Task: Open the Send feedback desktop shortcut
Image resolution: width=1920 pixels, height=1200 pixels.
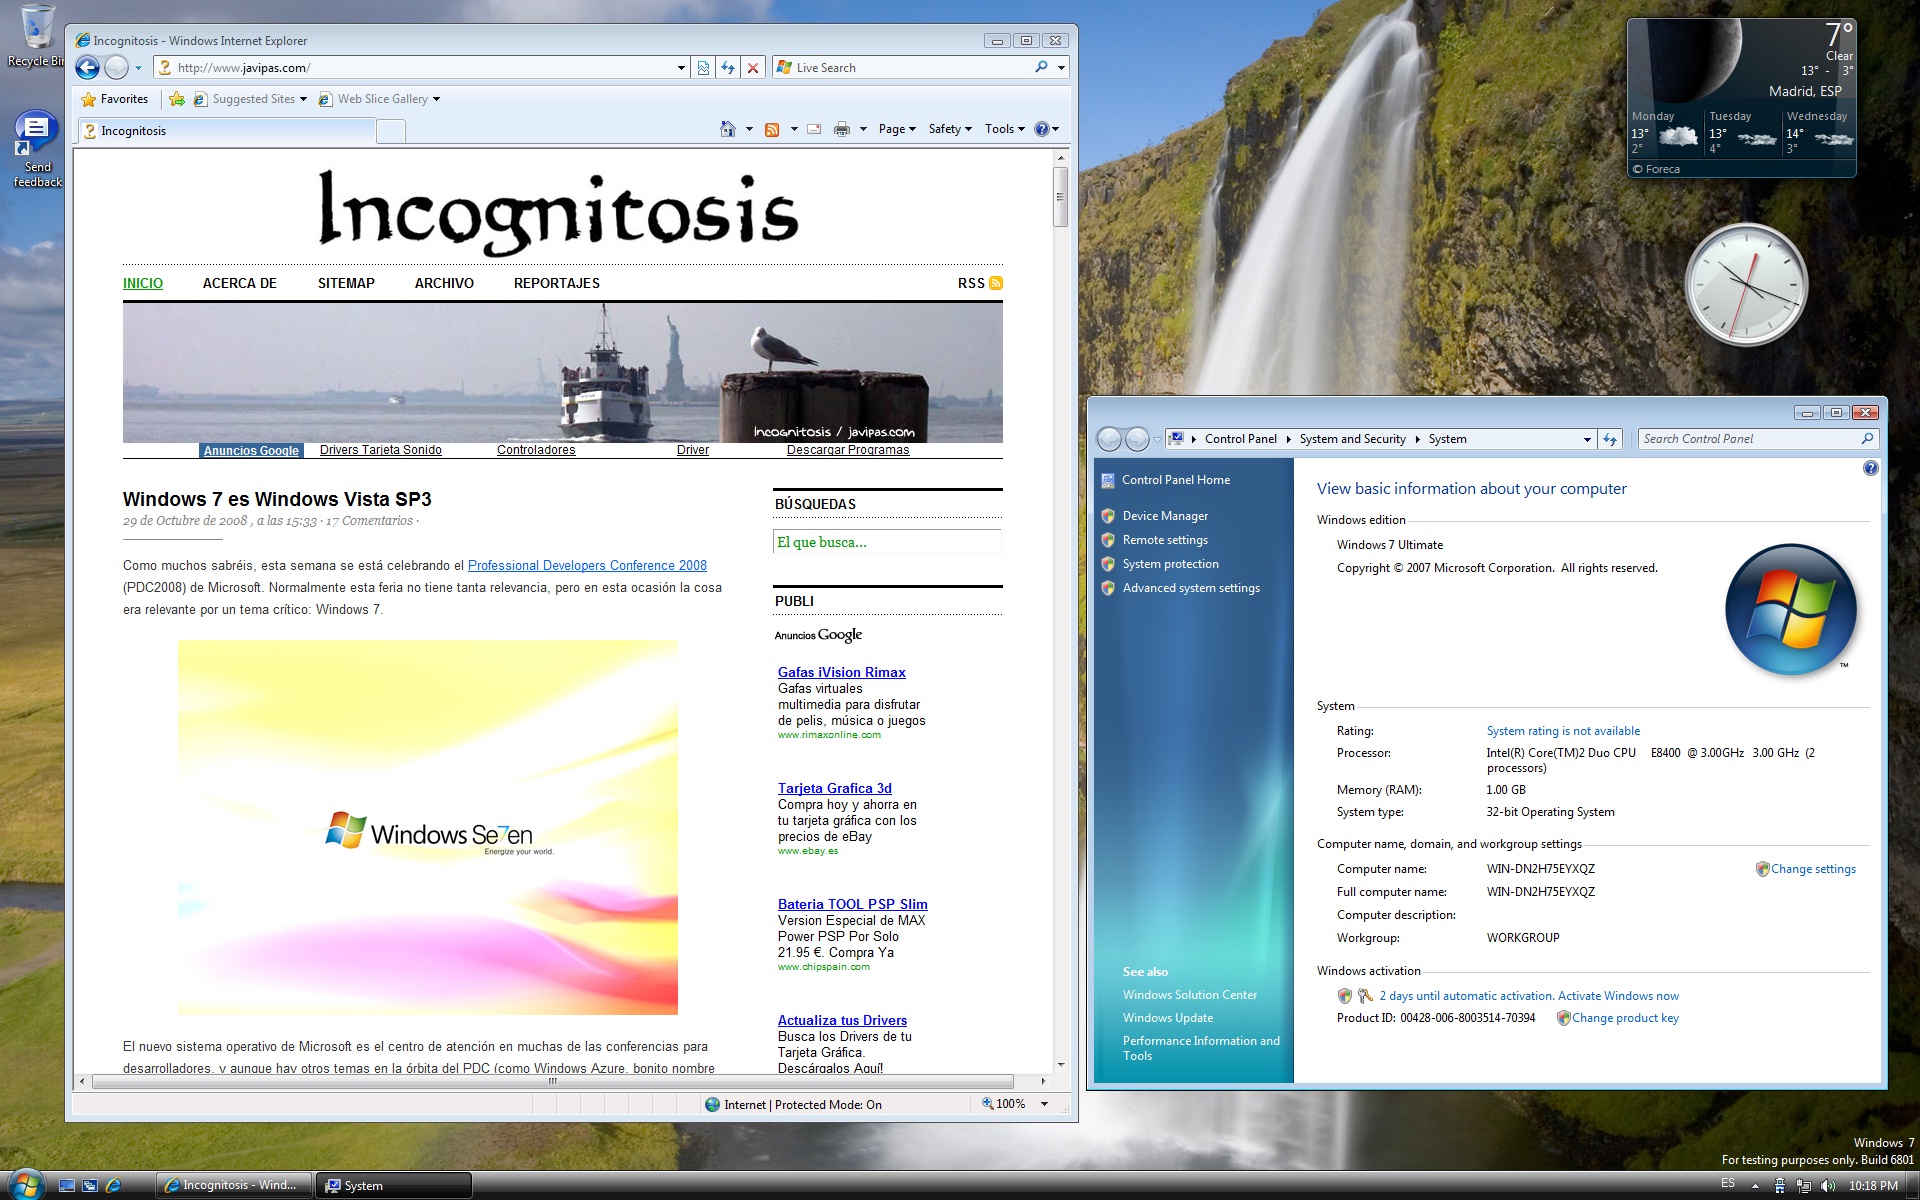Action: coord(37,149)
